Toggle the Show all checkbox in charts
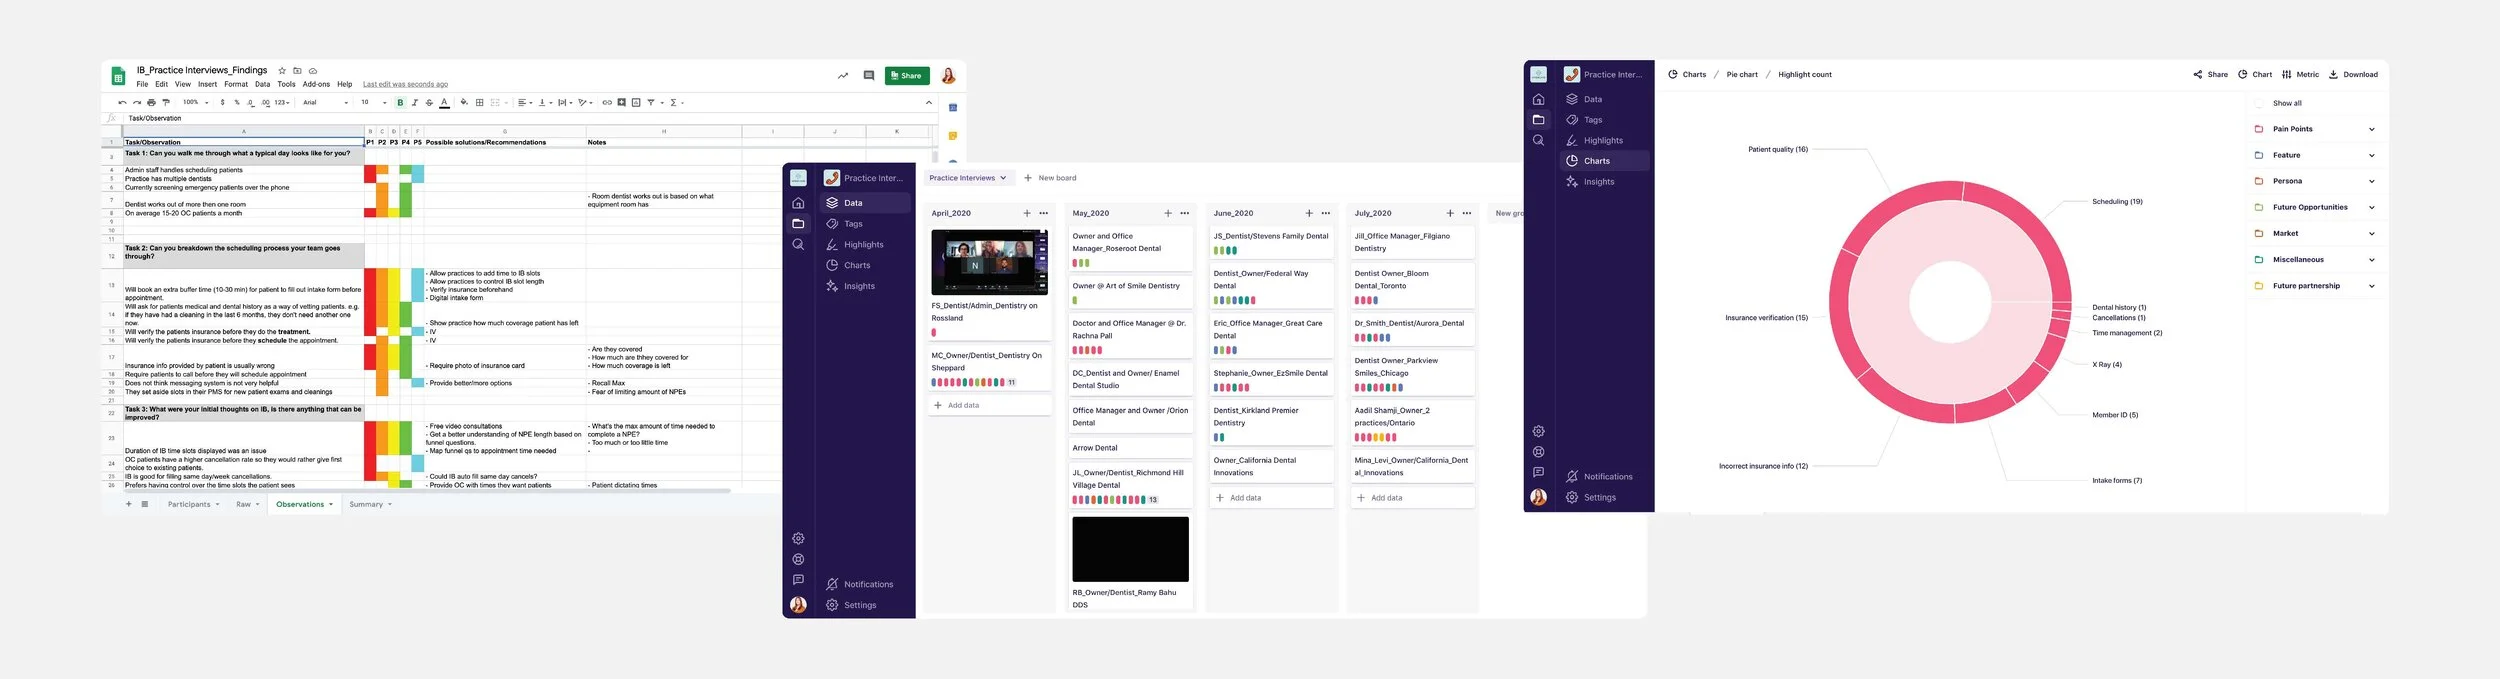The height and width of the screenshot is (679, 2500). (2259, 103)
